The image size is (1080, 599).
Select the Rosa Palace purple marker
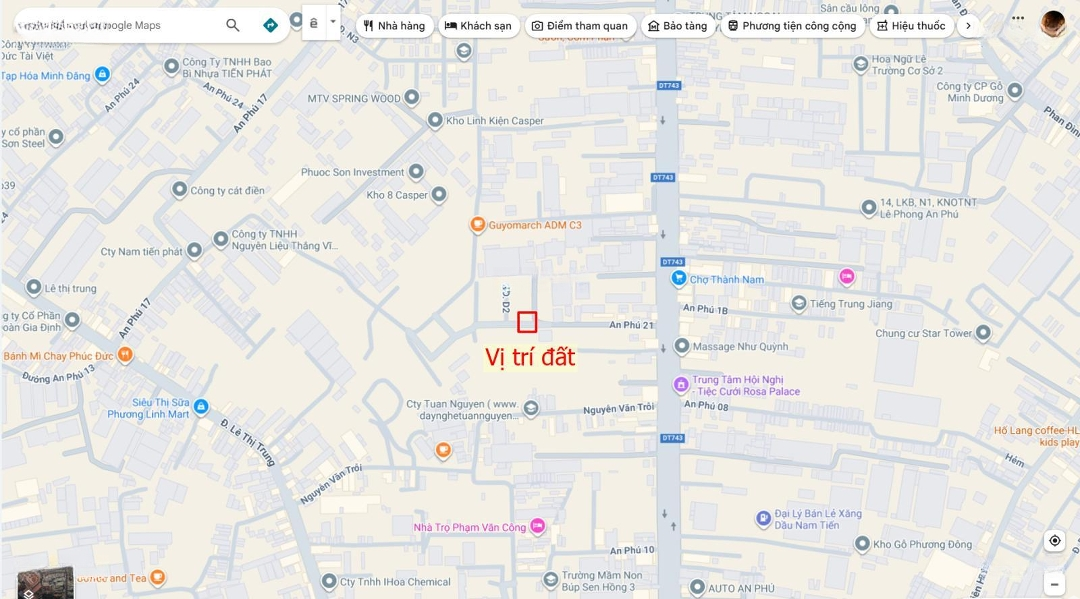coord(681,384)
